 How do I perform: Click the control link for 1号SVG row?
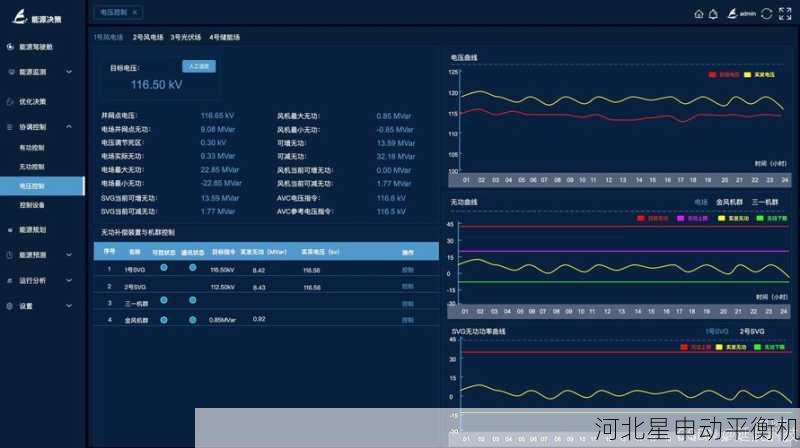[407, 270]
